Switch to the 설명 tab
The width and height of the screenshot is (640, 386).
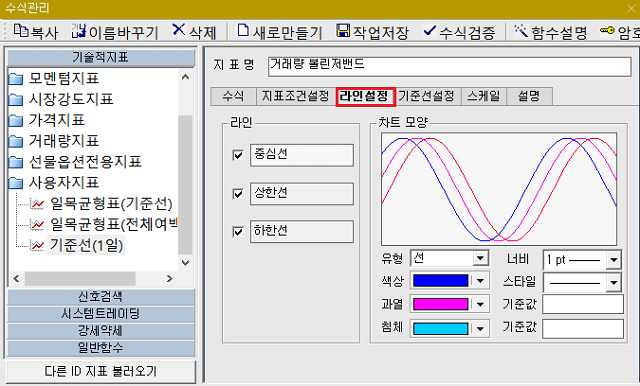tap(529, 96)
